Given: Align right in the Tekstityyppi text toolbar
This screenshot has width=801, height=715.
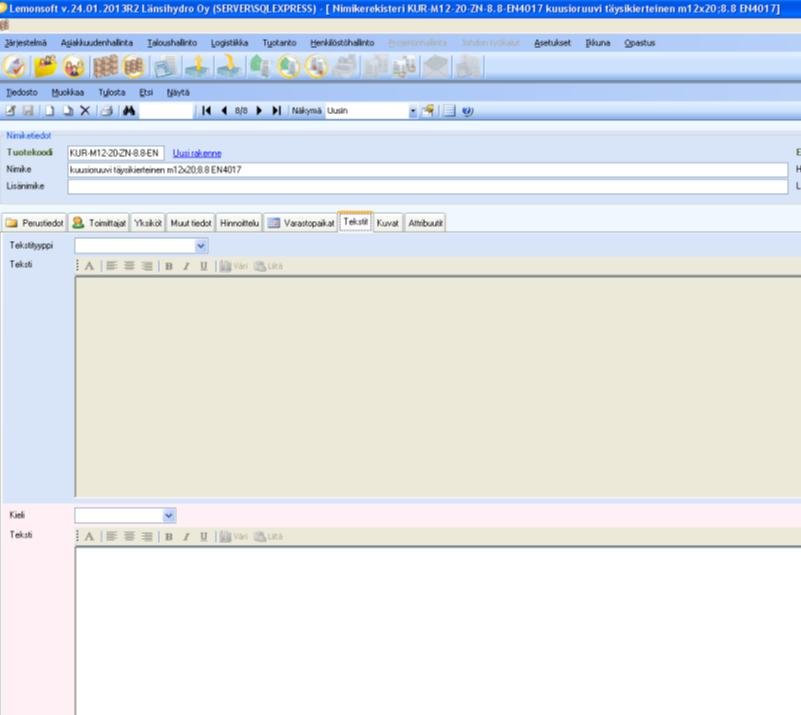Looking at the screenshot, I should click(x=147, y=266).
